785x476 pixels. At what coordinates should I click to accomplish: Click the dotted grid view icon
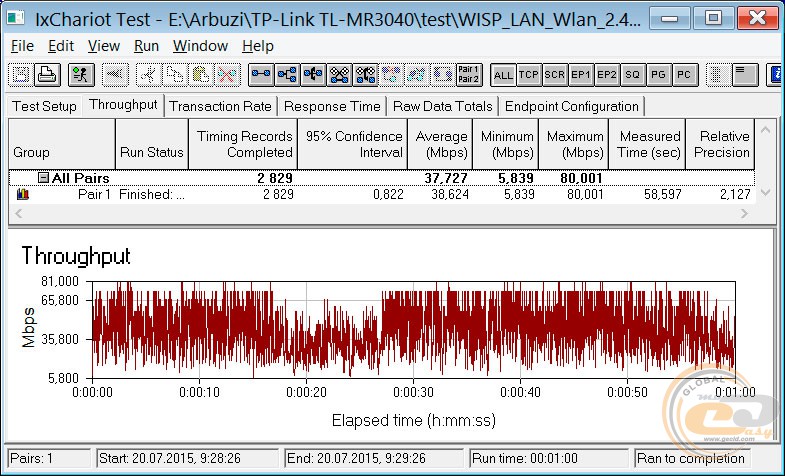coord(719,75)
